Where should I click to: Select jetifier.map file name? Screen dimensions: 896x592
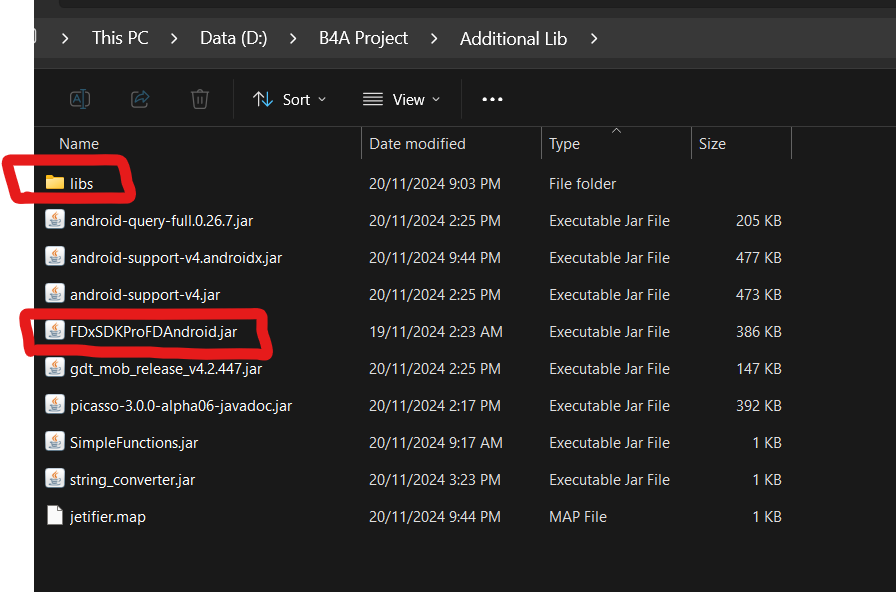[107, 517]
